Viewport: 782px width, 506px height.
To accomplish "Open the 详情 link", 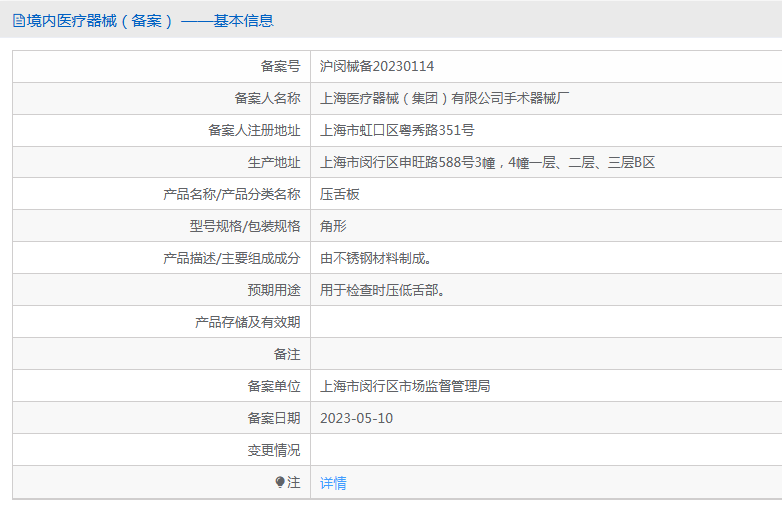I will (333, 483).
